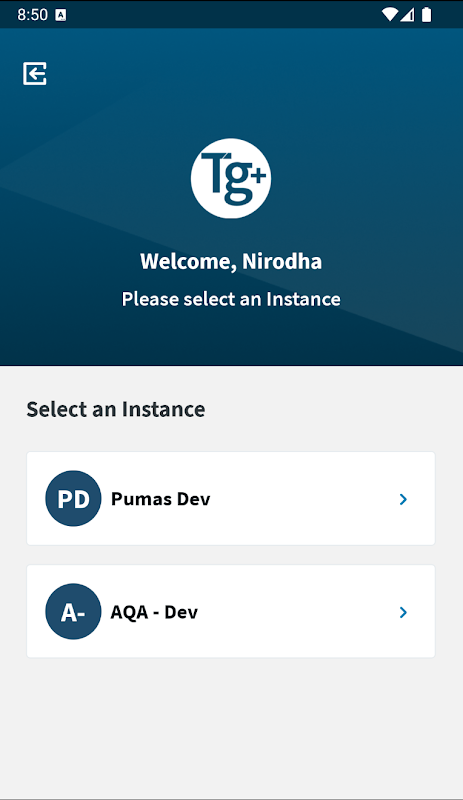Tap the 8:50 clock in status bar

(32, 15)
